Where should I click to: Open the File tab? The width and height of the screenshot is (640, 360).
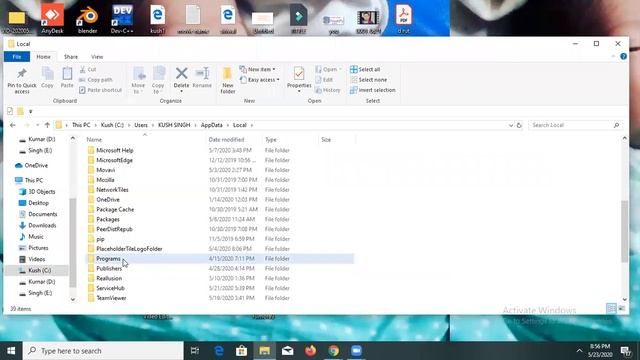(x=17, y=57)
